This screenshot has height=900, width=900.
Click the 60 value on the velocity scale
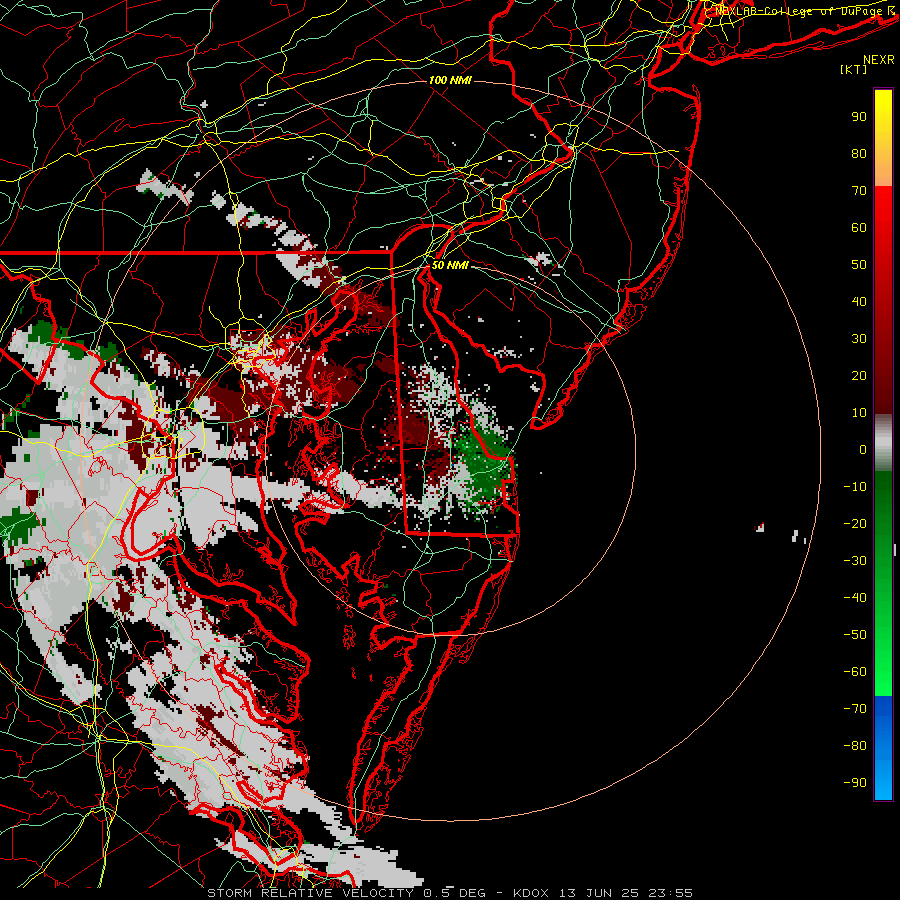point(859,227)
